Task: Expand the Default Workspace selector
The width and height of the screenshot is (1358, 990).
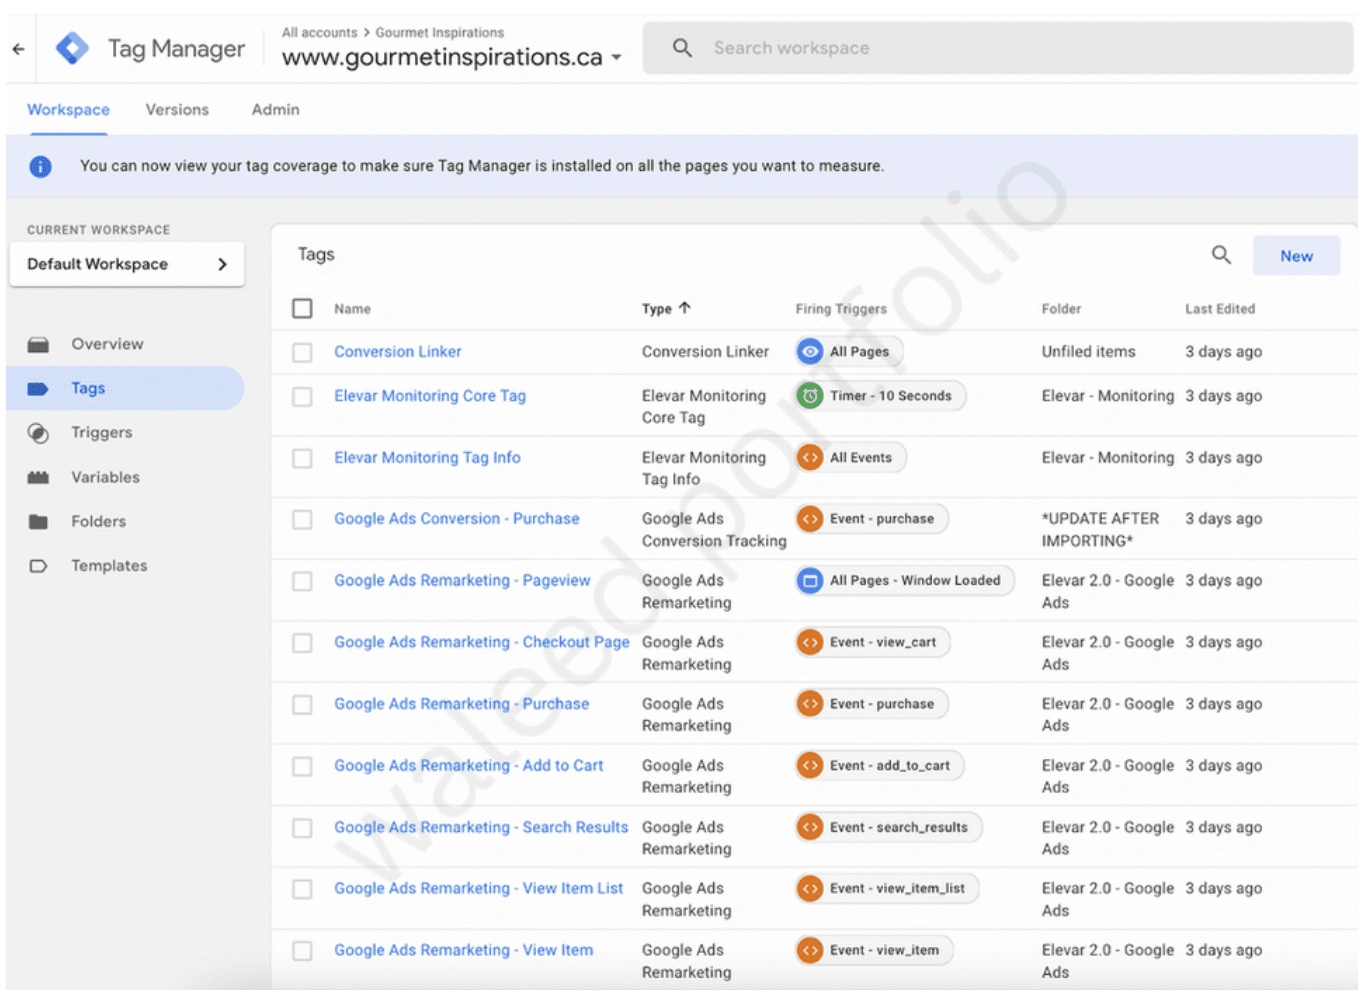Action: click(127, 265)
